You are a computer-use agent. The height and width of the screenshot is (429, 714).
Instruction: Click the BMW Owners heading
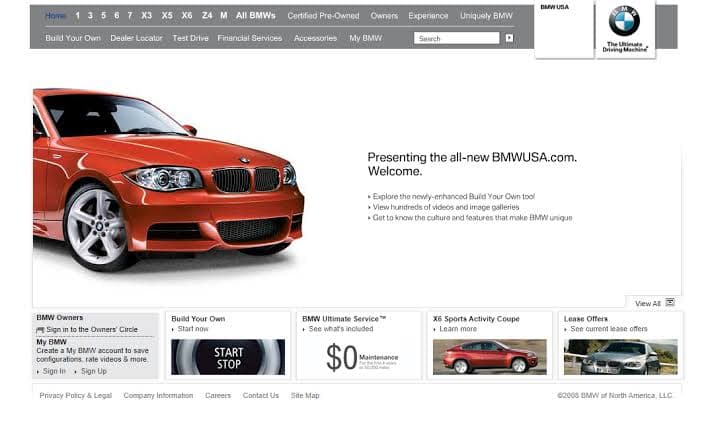point(60,317)
